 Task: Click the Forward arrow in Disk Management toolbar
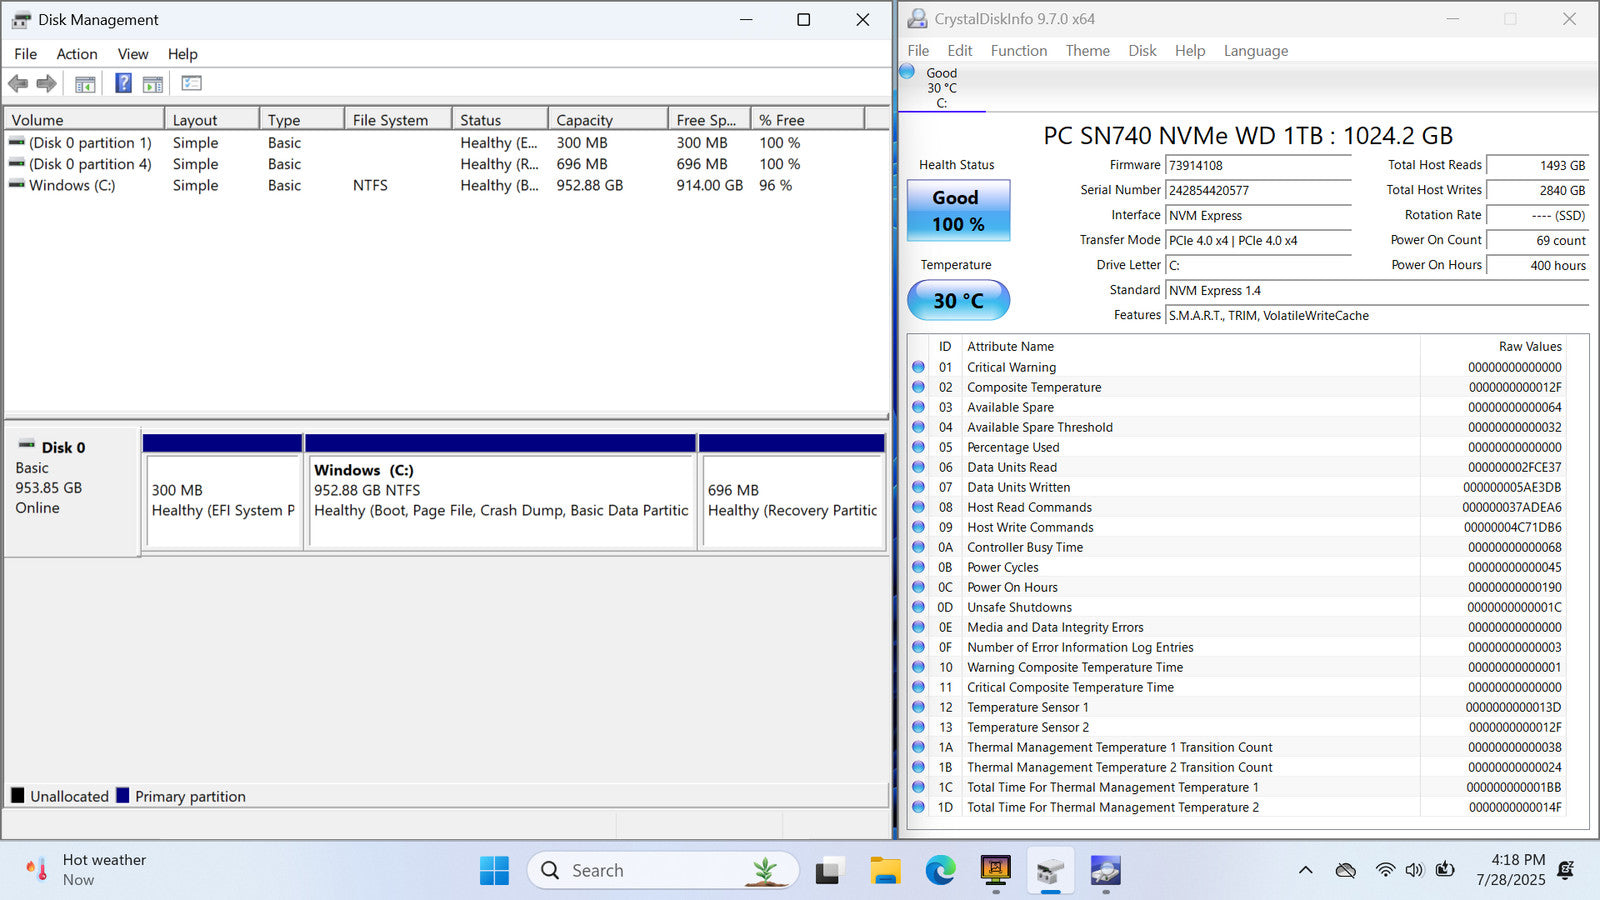(46, 84)
